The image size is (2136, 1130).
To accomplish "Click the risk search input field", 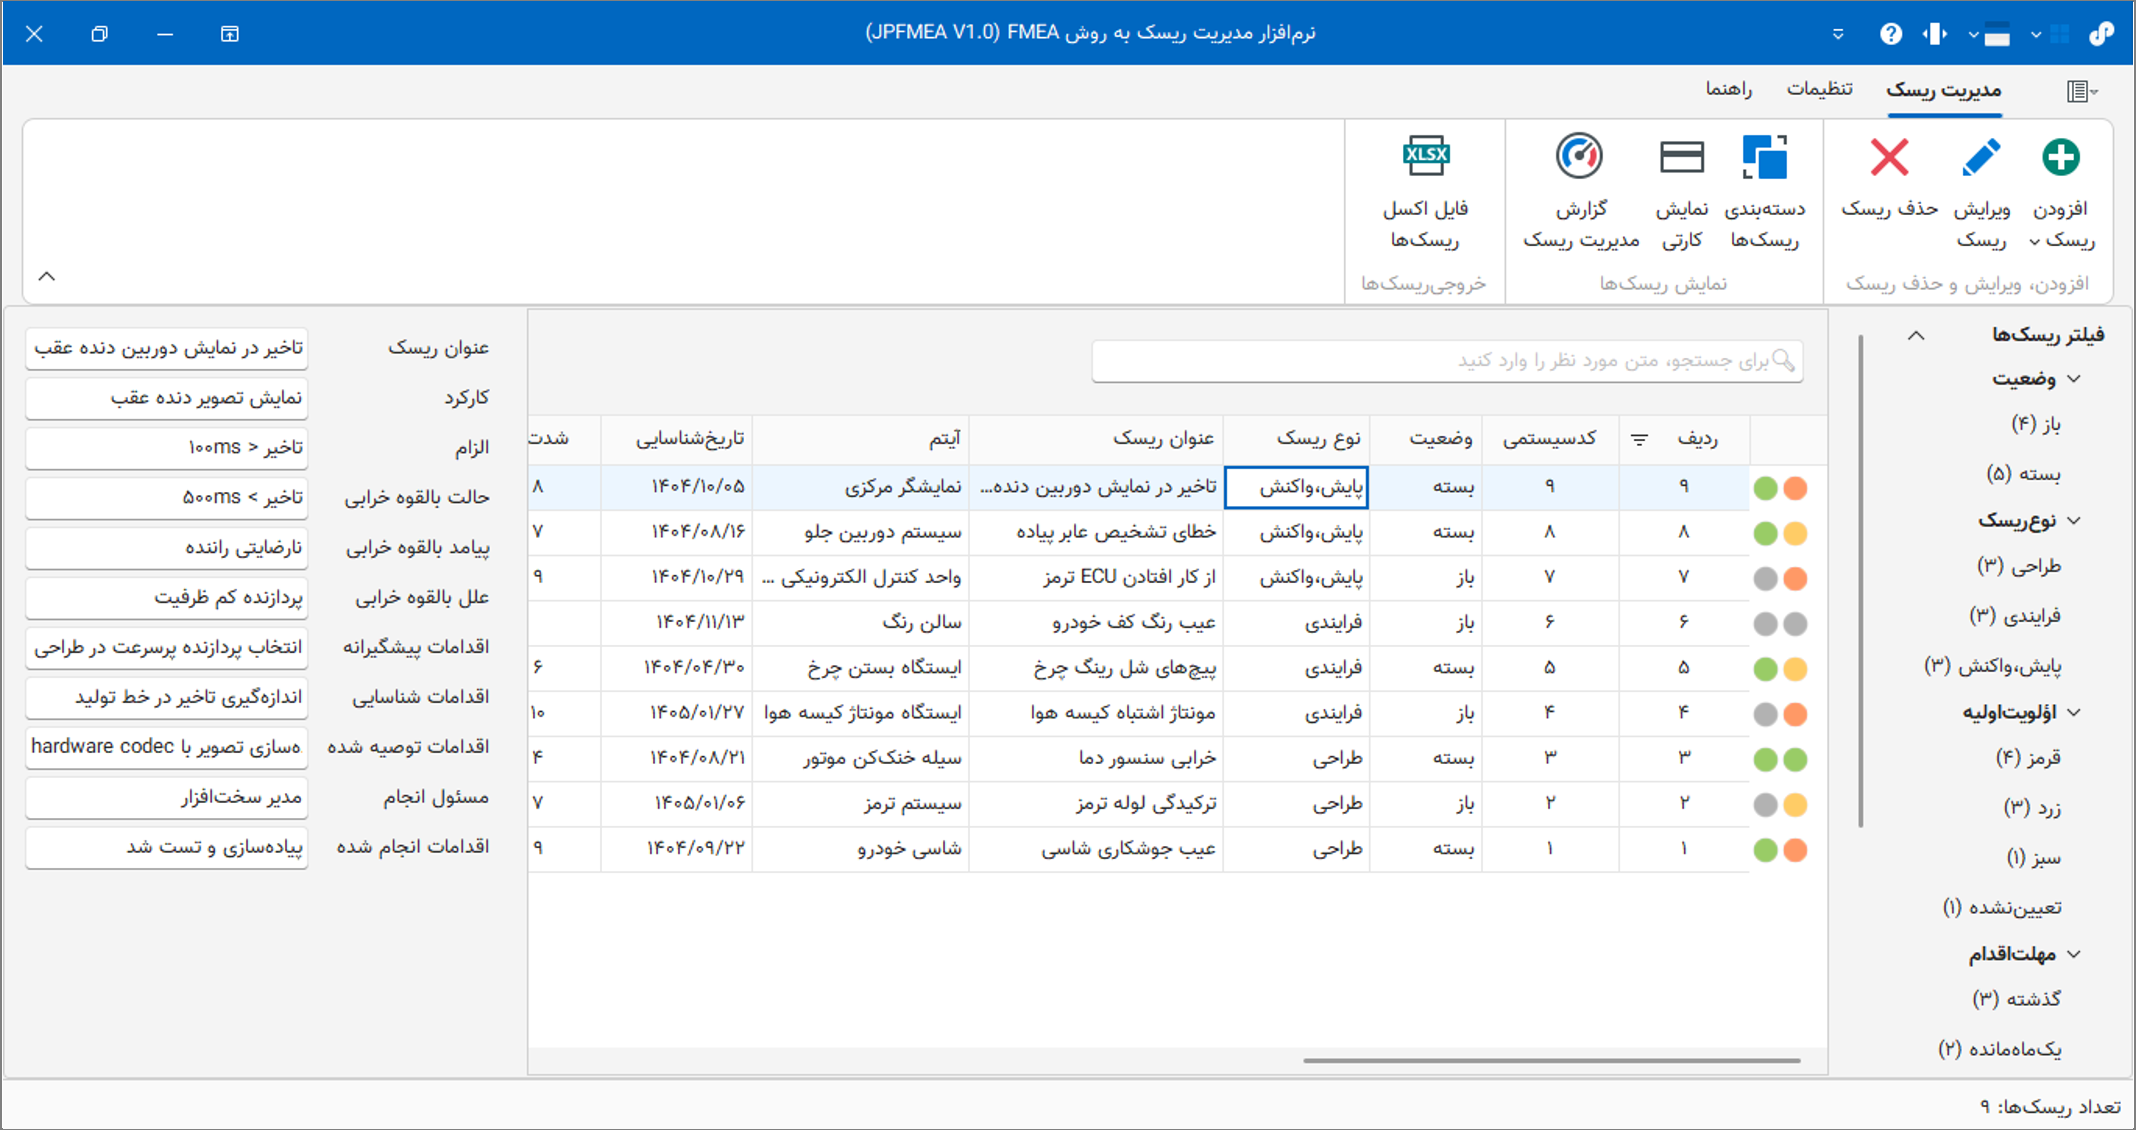I will click(1447, 361).
